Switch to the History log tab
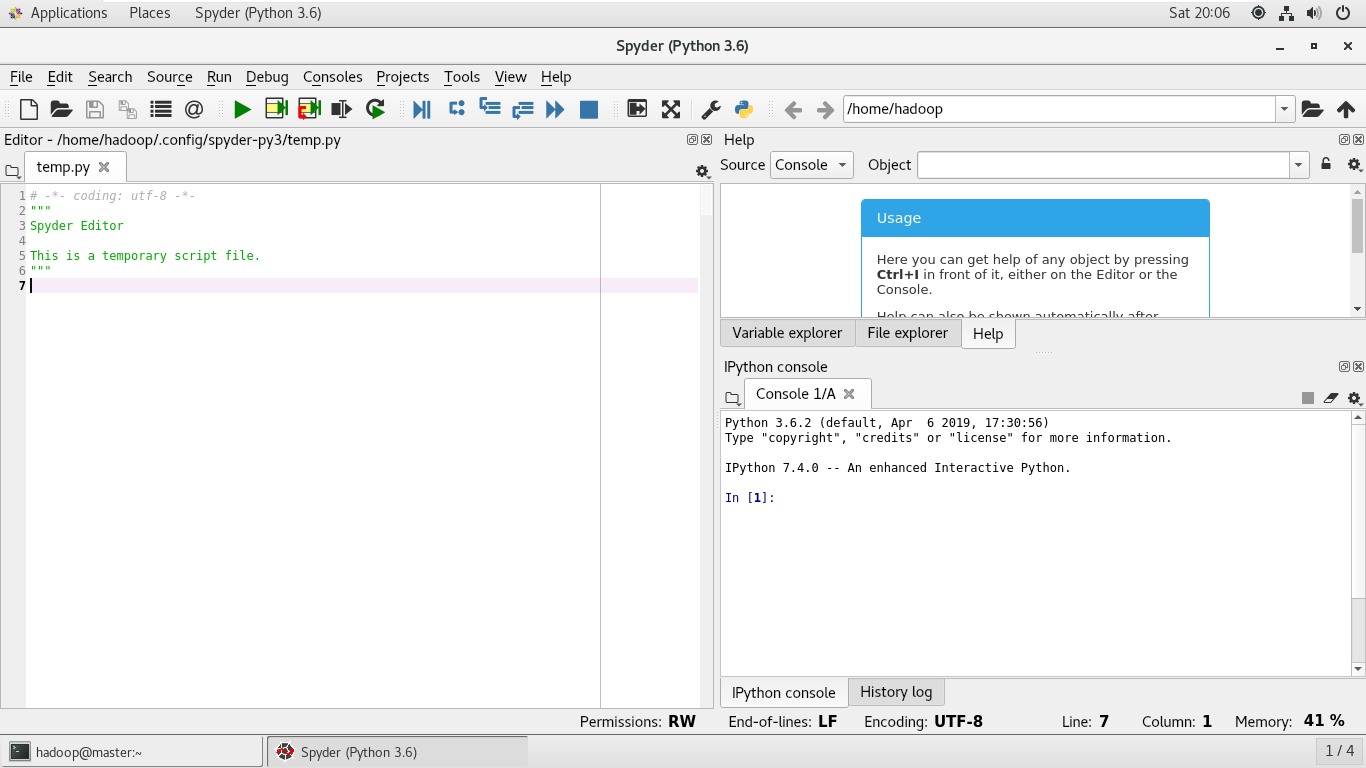Image resolution: width=1366 pixels, height=768 pixels. coord(896,692)
